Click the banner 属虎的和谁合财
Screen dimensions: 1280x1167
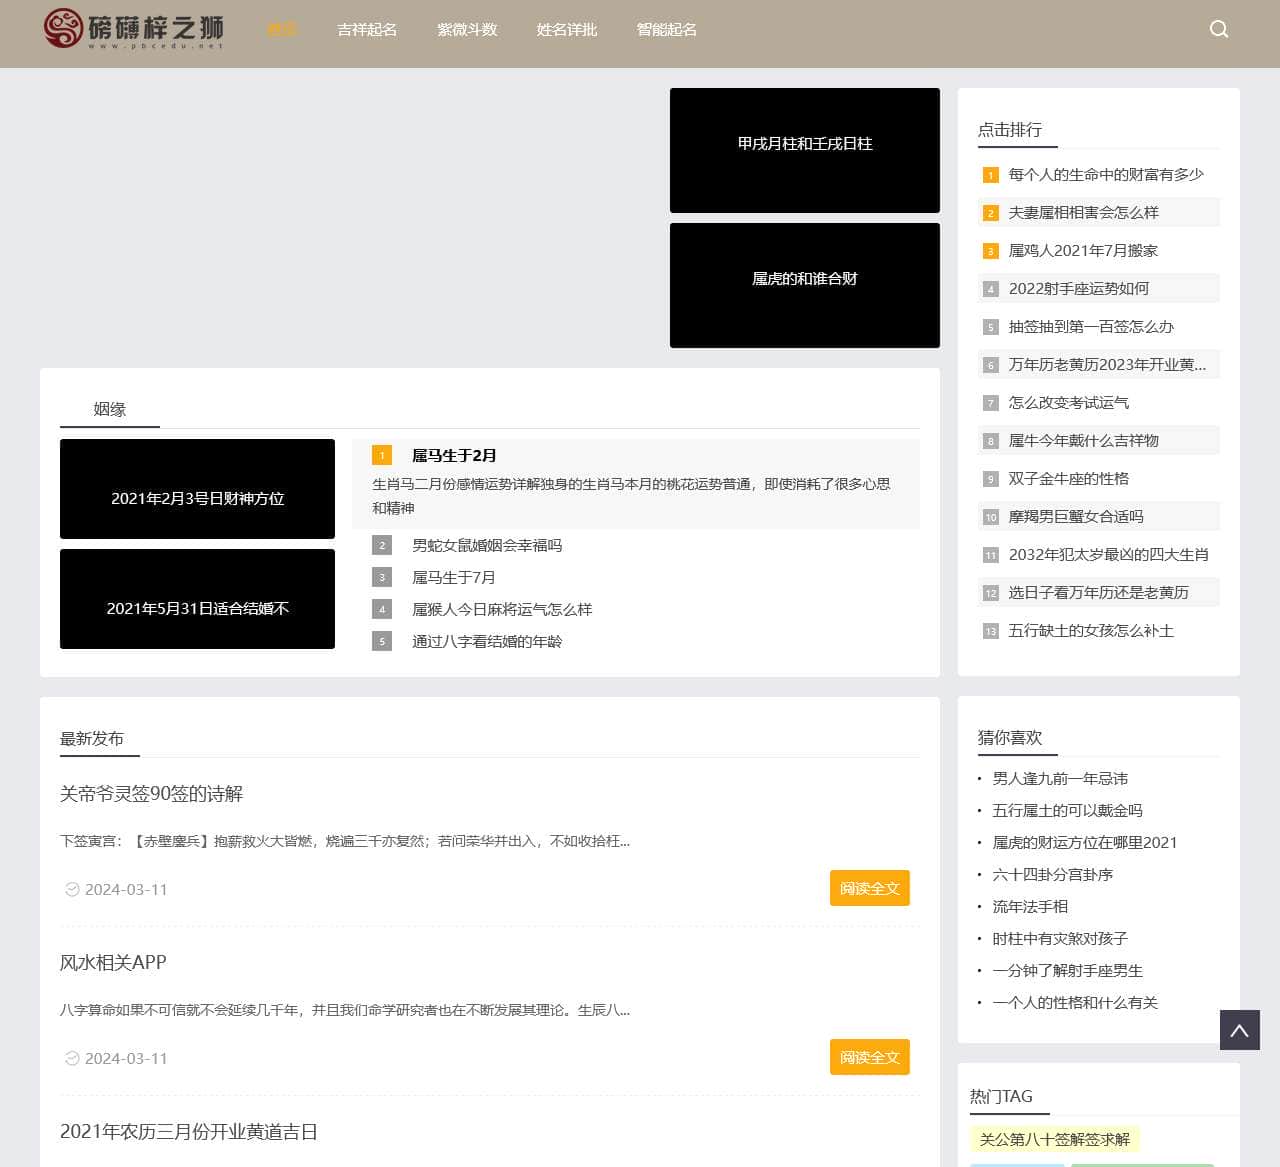[804, 286]
